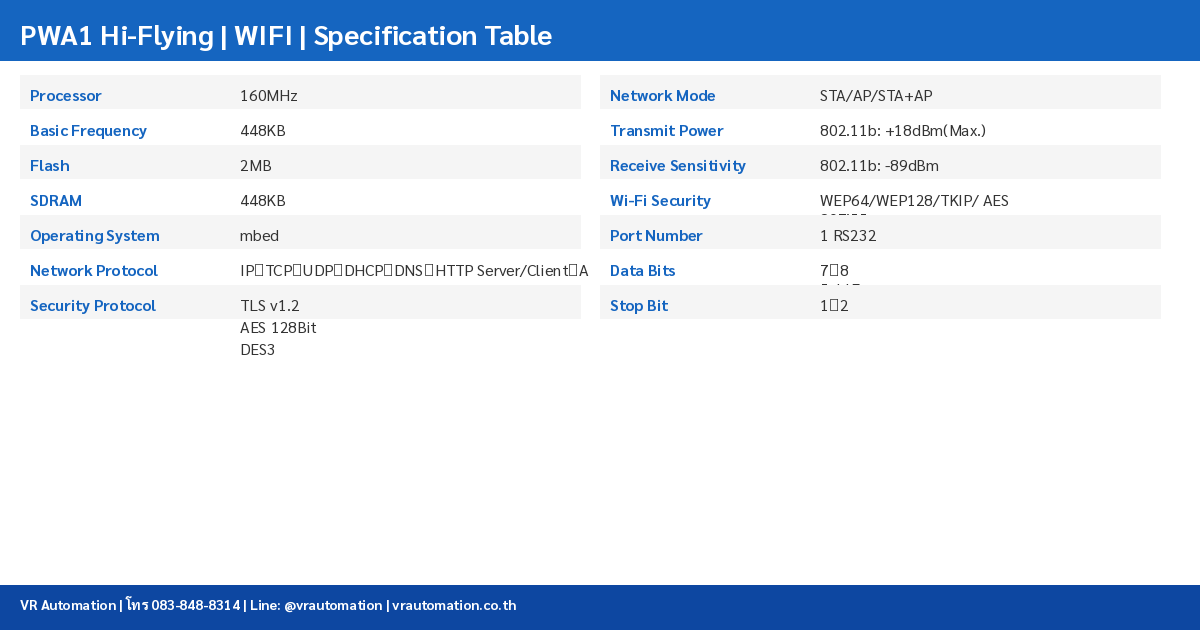Click the page title PWA1 Hi-Flying heading
The width and height of the screenshot is (1200, 630).
286,36
